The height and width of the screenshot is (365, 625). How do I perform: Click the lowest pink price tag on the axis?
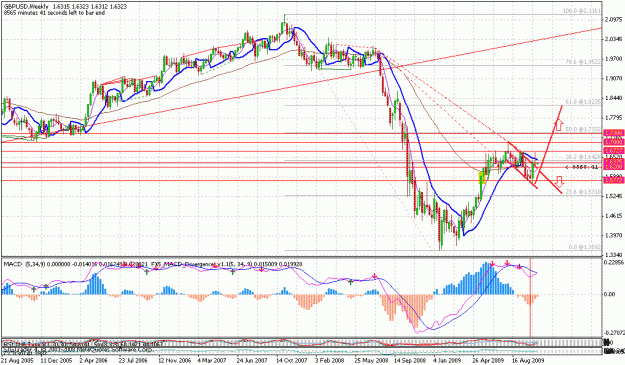(x=613, y=181)
